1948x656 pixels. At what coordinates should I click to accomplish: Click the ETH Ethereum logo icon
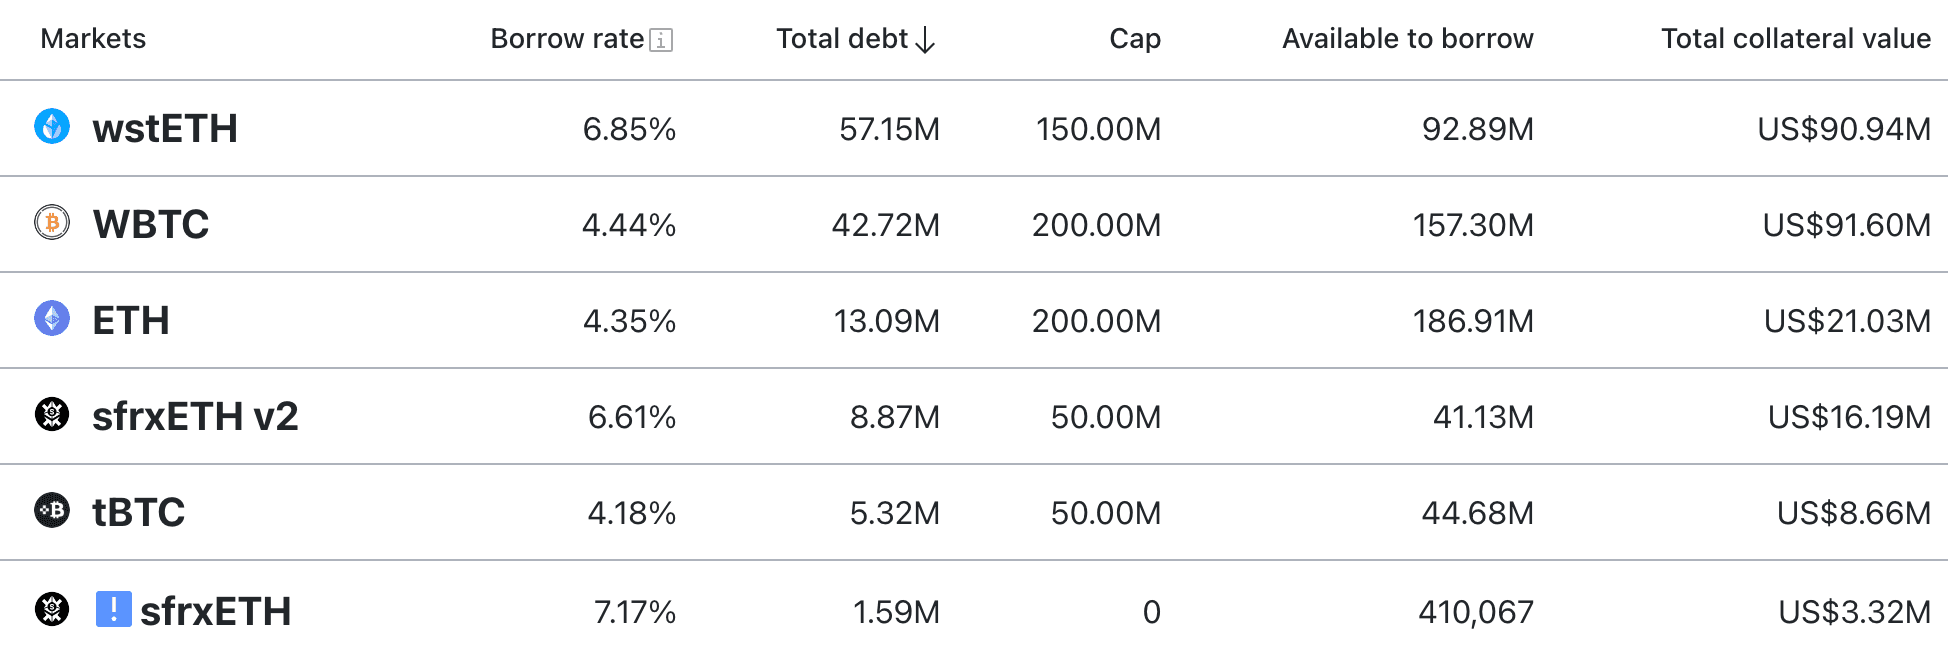point(53,320)
